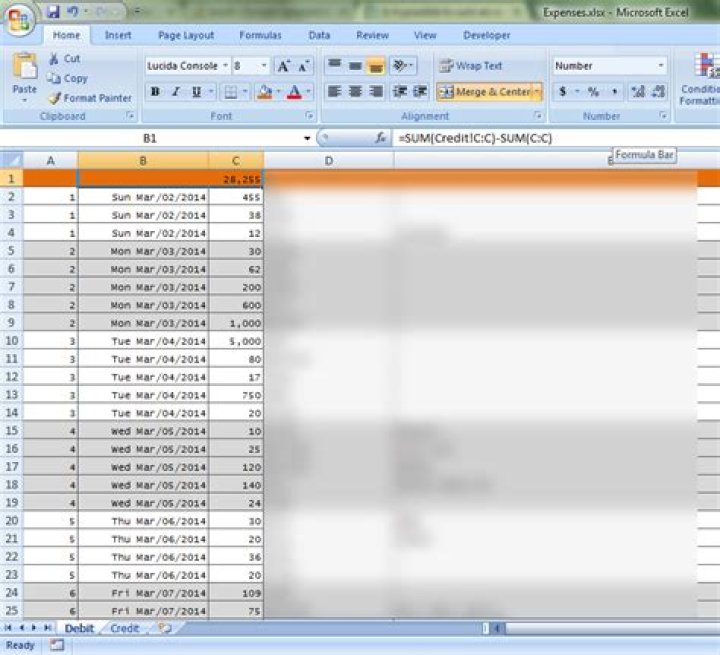Image resolution: width=720 pixels, height=655 pixels.
Task: Switch to the Home ribbon tab
Action: pyautogui.click(x=67, y=35)
